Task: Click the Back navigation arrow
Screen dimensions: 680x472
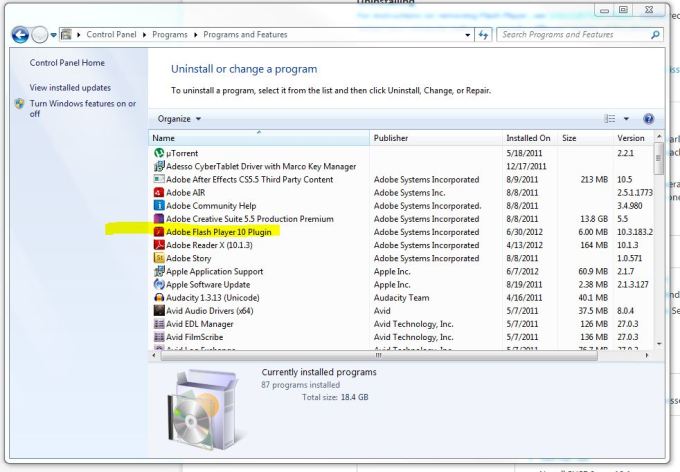Action: coord(20,35)
